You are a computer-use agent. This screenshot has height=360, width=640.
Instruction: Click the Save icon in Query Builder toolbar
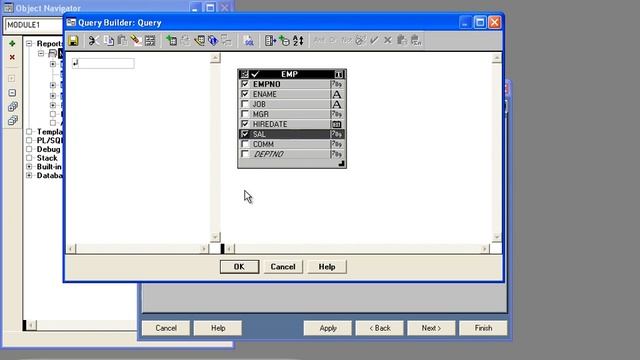[73, 40]
